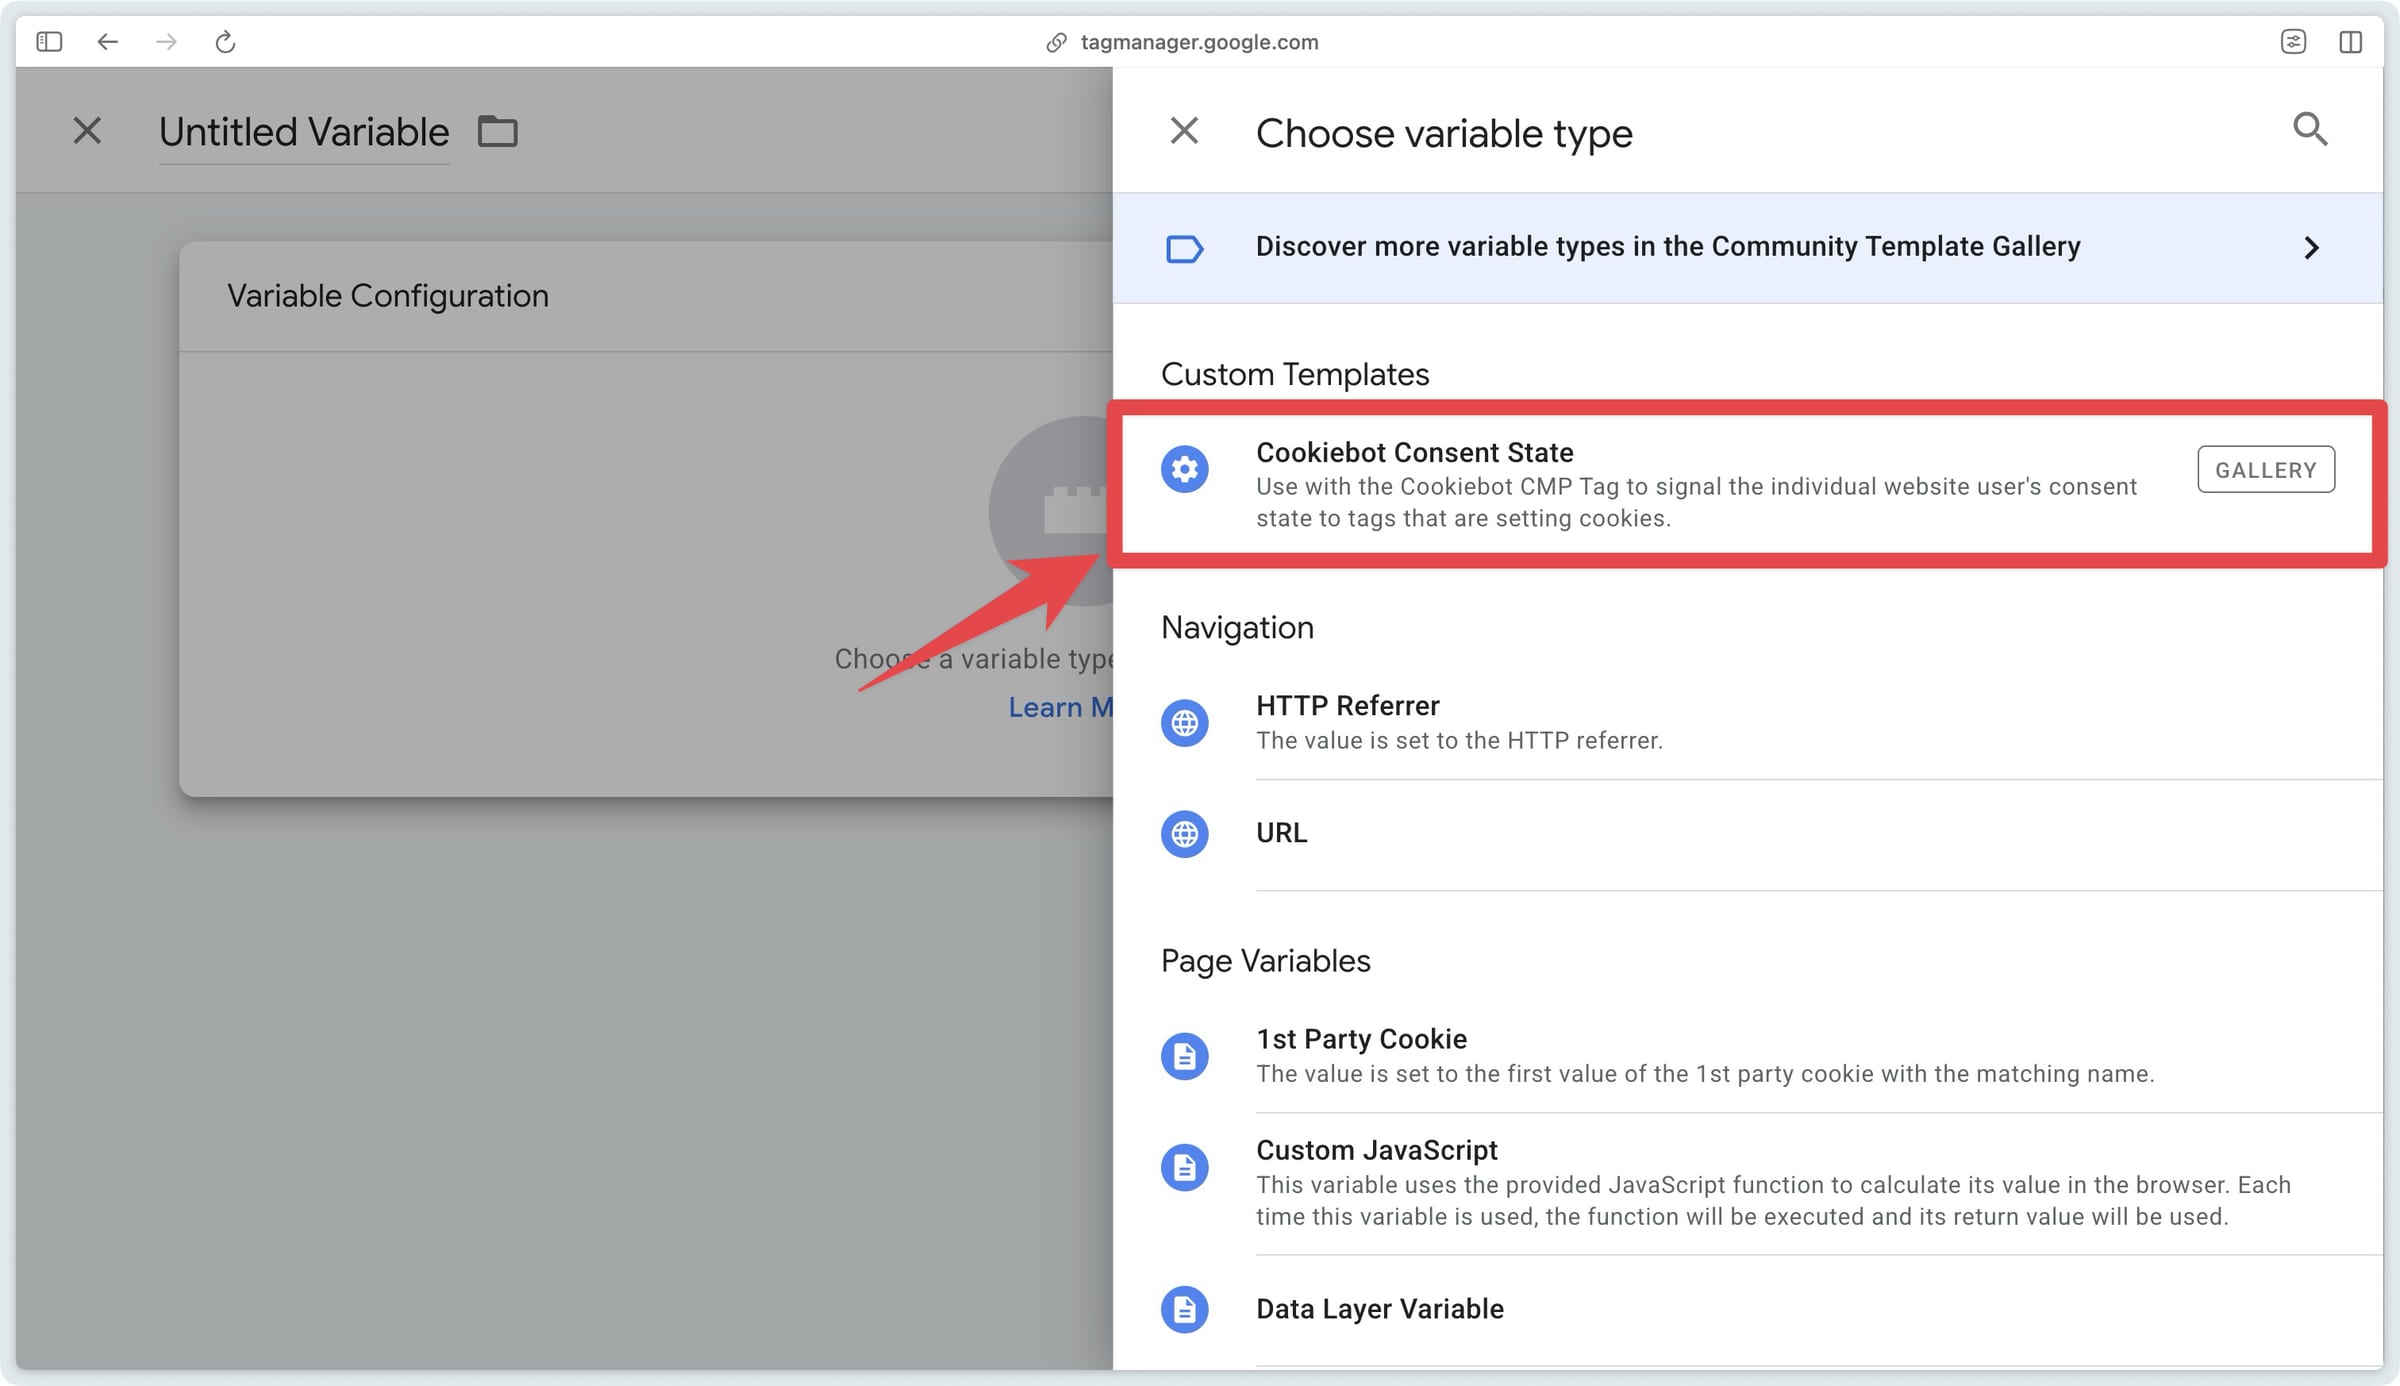Click the Data Layer Variable document icon
The image size is (2400, 1386).
point(1185,1309)
